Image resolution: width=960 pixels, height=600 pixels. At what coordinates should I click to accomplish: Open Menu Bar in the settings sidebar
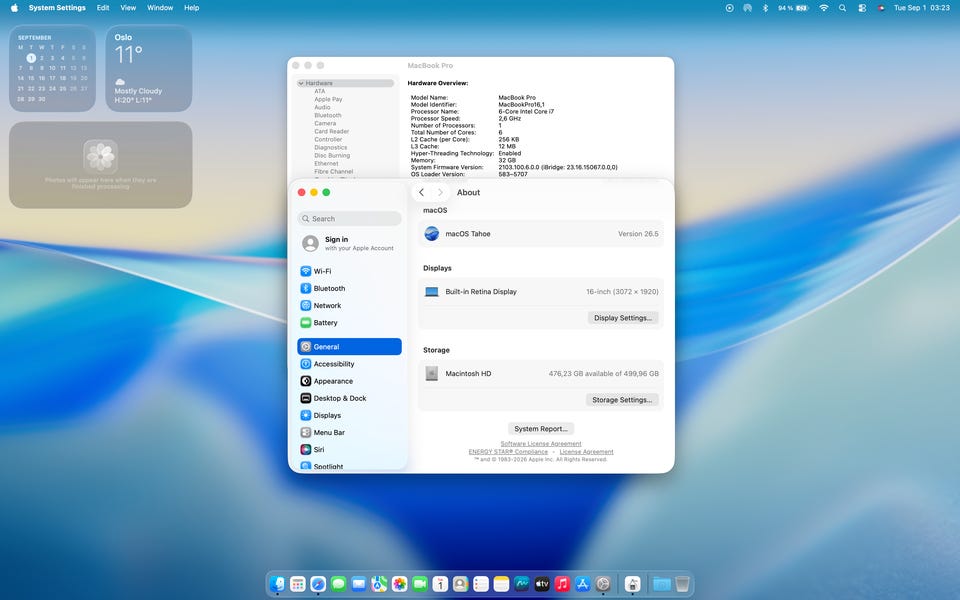(x=349, y=432)
